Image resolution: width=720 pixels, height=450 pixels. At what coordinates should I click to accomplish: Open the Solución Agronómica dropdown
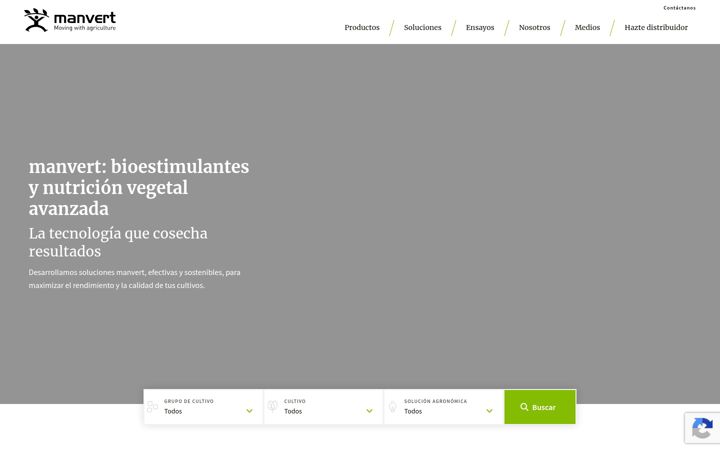tap(444, 407)
